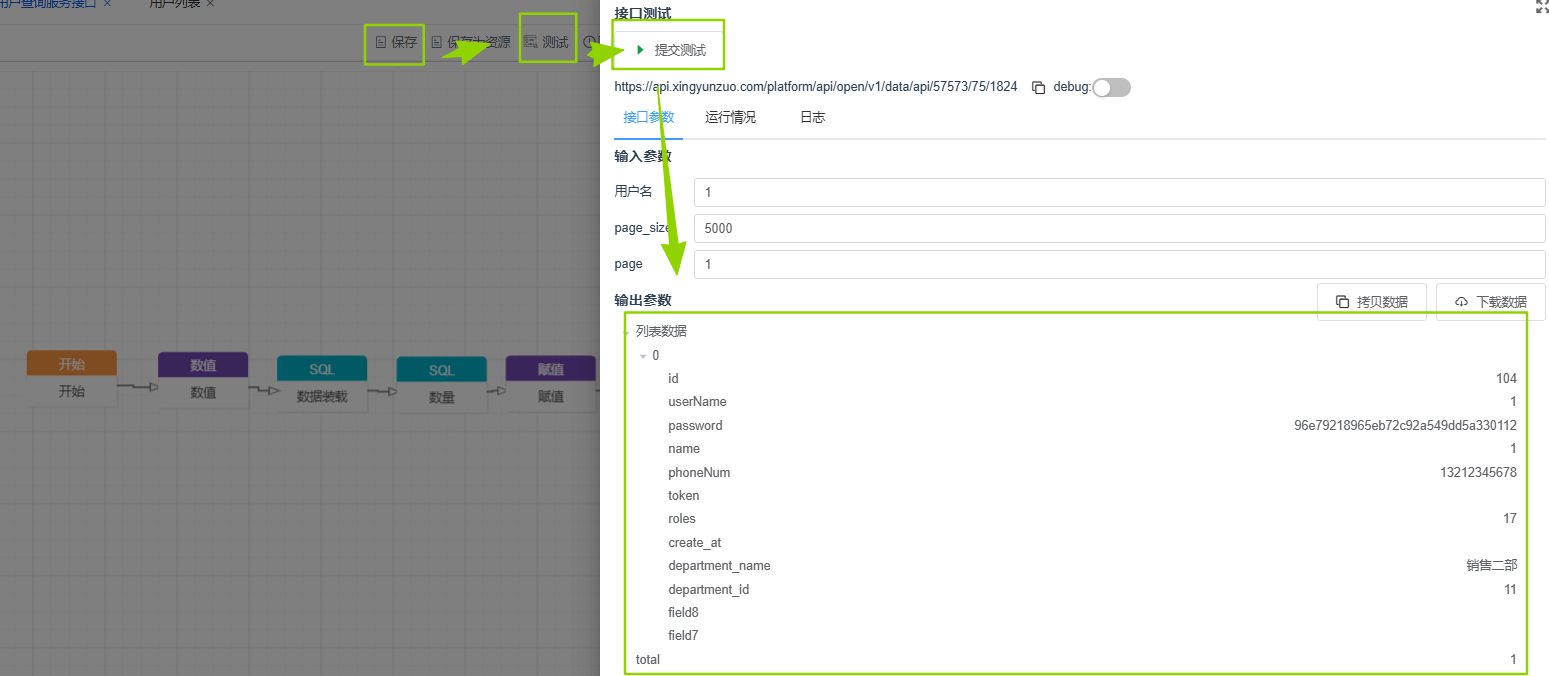Open the 日志 tab

812,117
